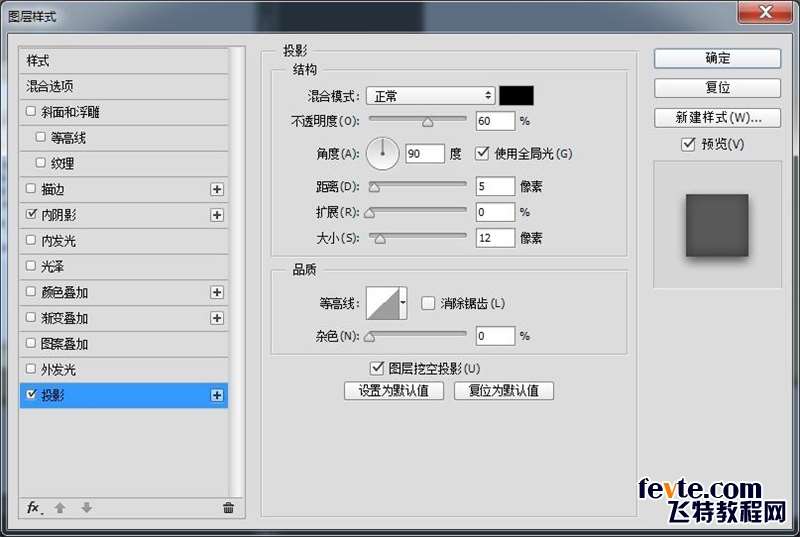Toggle 使用全局光 checkbox

click(482, 153)
